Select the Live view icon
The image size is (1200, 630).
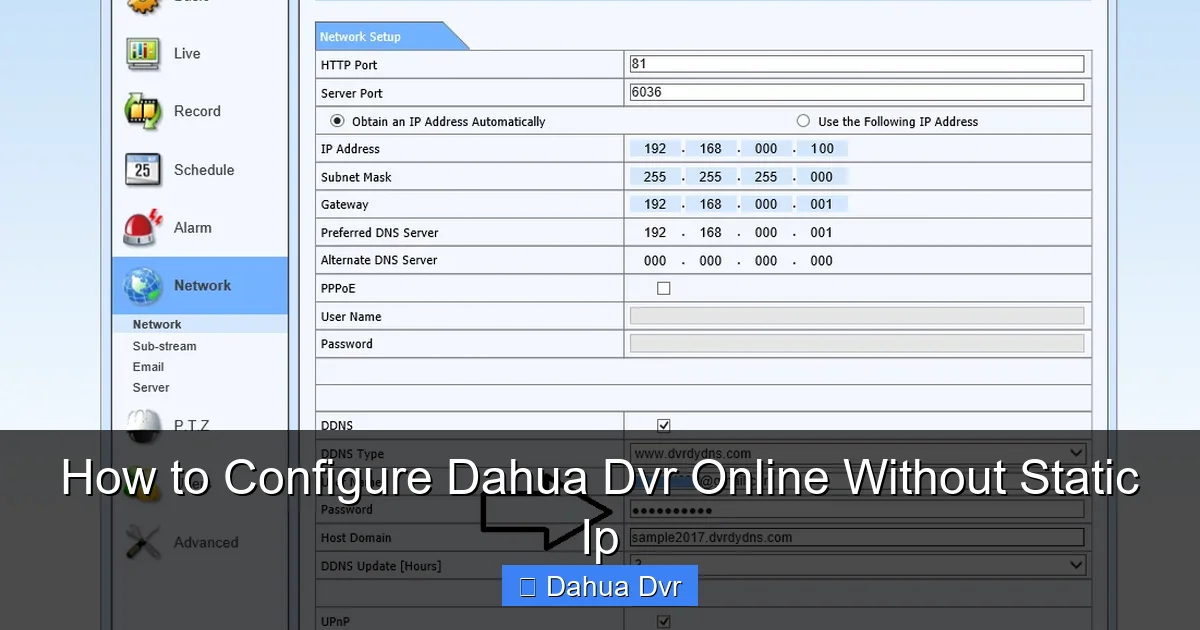141,53
